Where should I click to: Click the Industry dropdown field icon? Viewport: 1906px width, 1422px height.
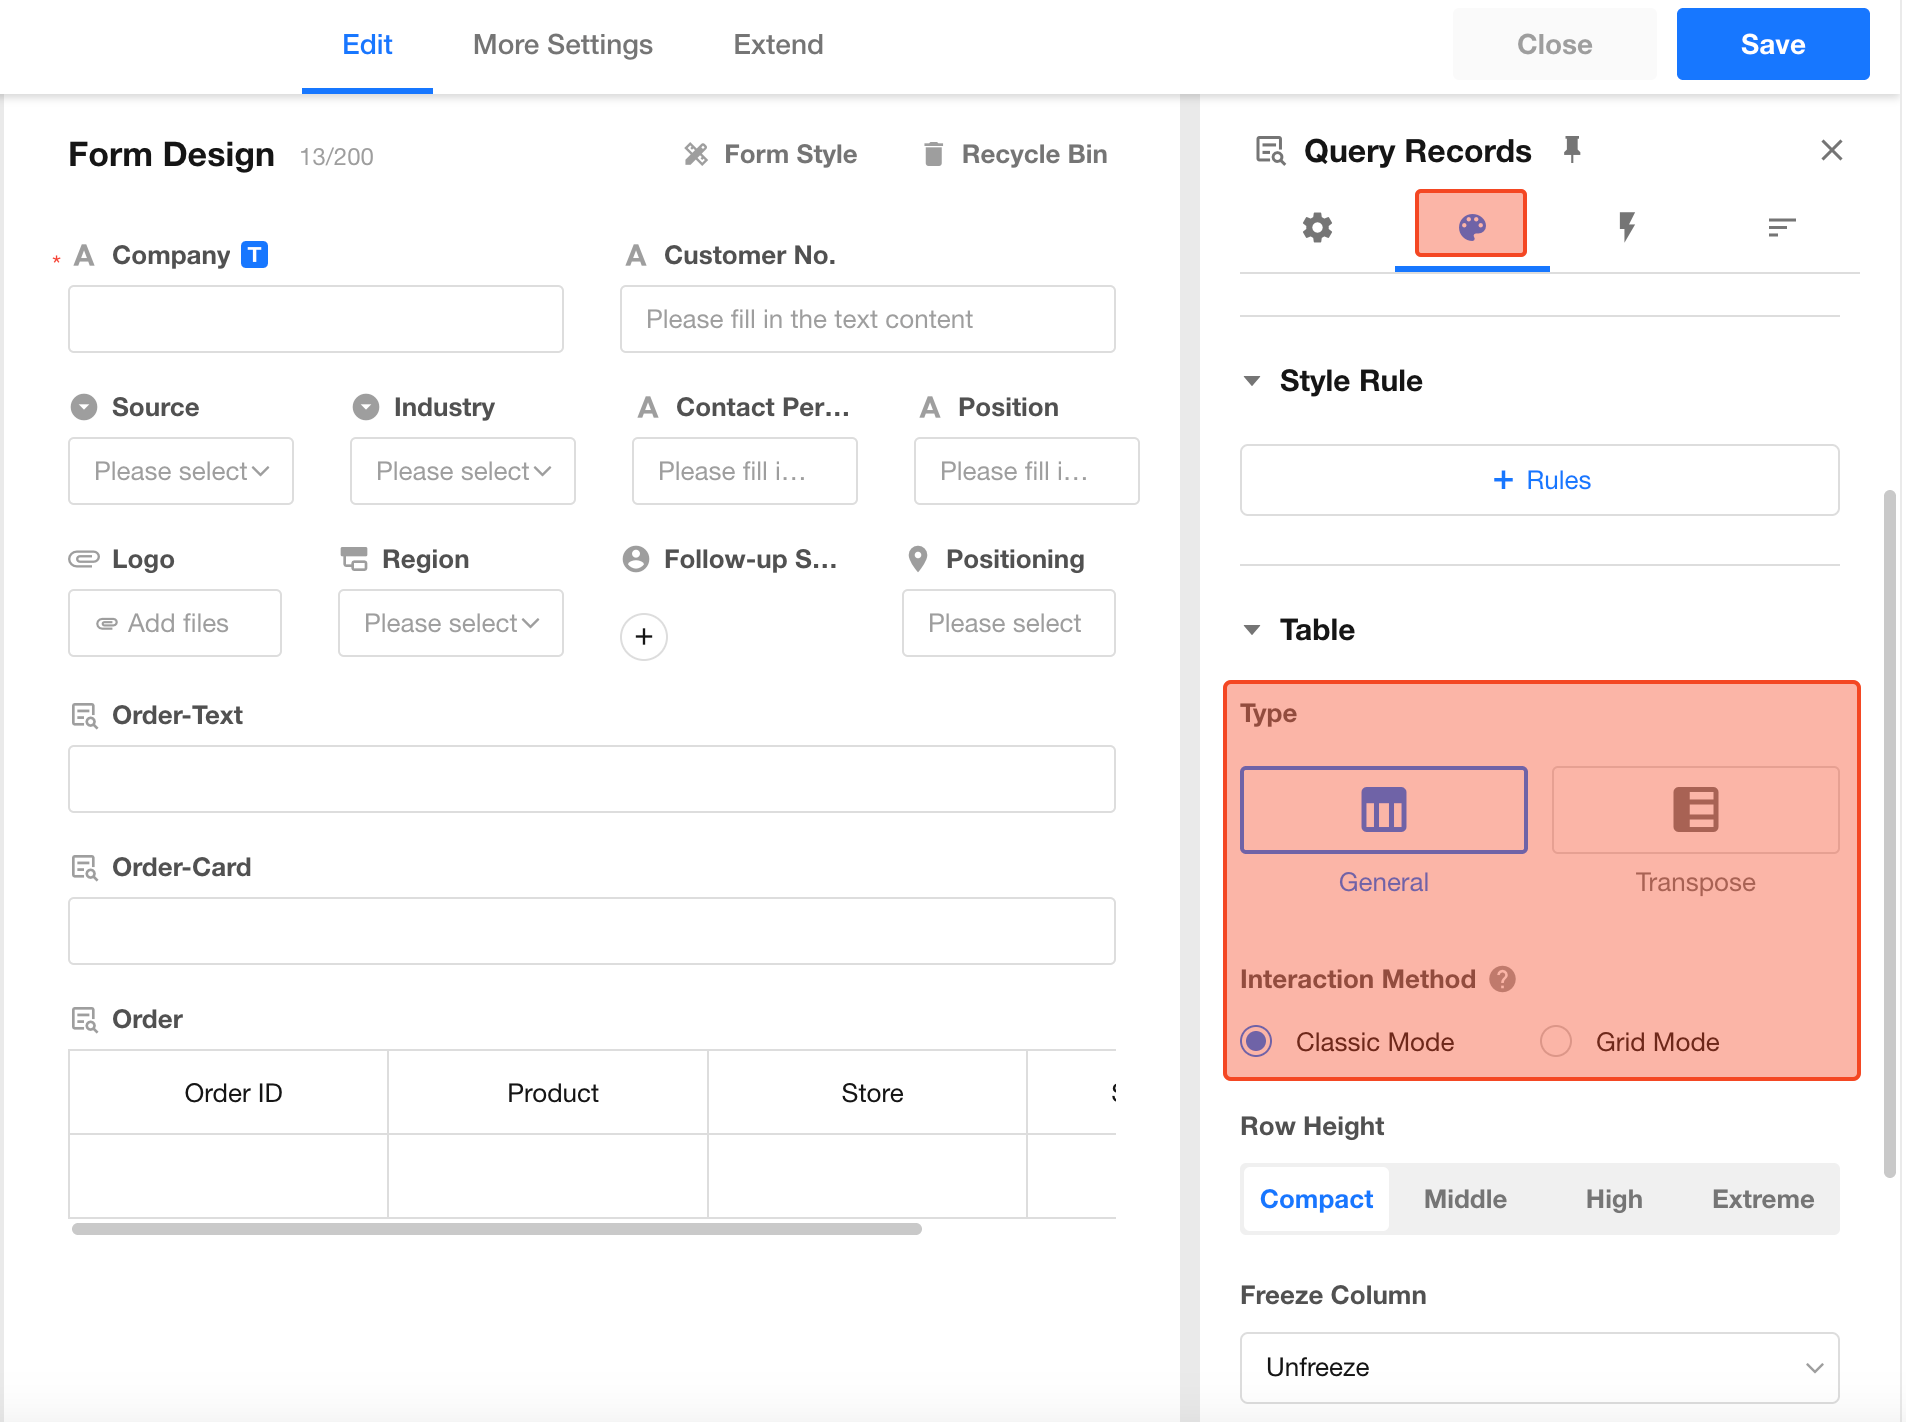(x=366, y=407)
